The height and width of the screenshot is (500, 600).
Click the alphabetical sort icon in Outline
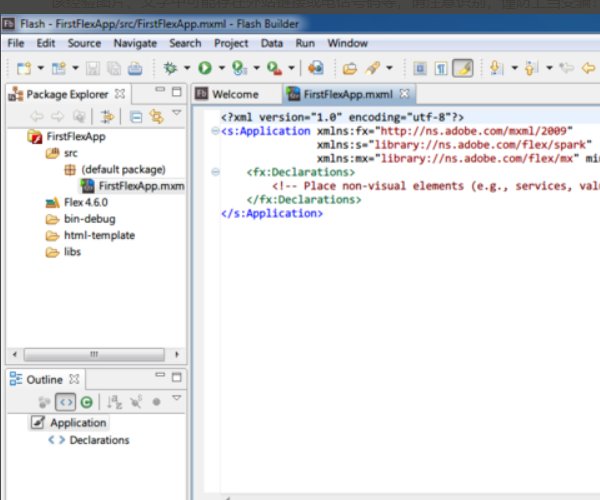(x=115, y=402)
